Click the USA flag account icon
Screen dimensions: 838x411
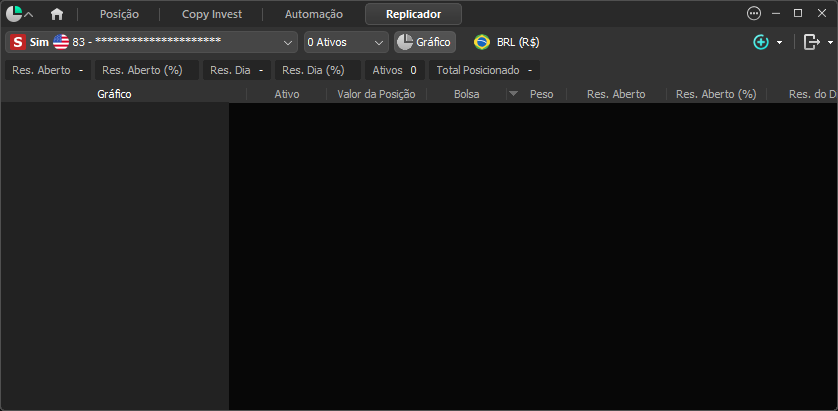61,42
